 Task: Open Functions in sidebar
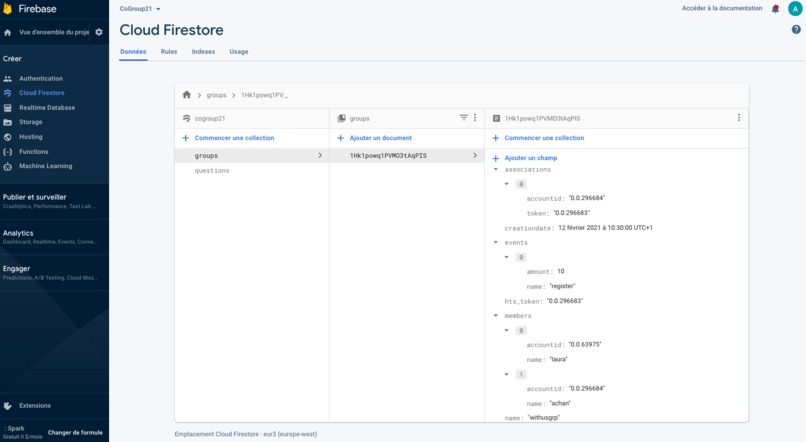pos(33,152)
